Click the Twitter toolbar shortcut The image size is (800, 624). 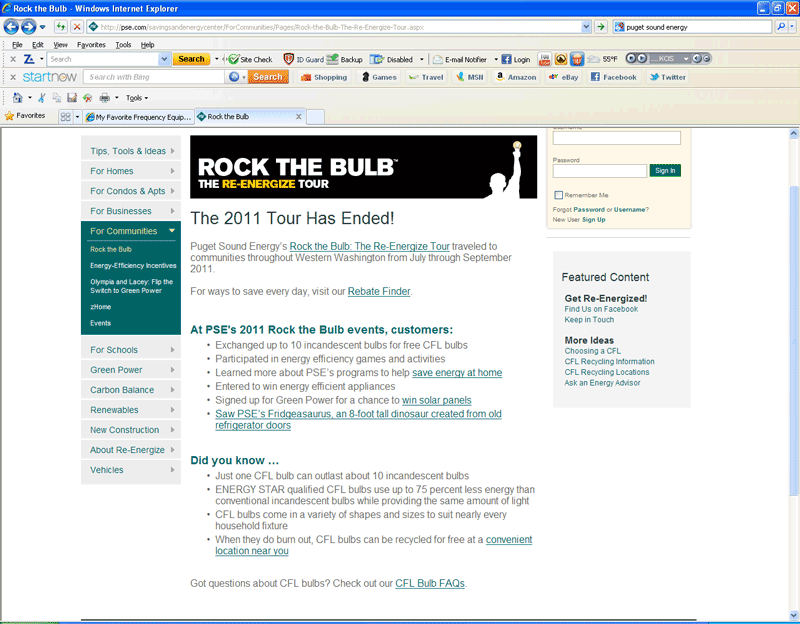666,77
